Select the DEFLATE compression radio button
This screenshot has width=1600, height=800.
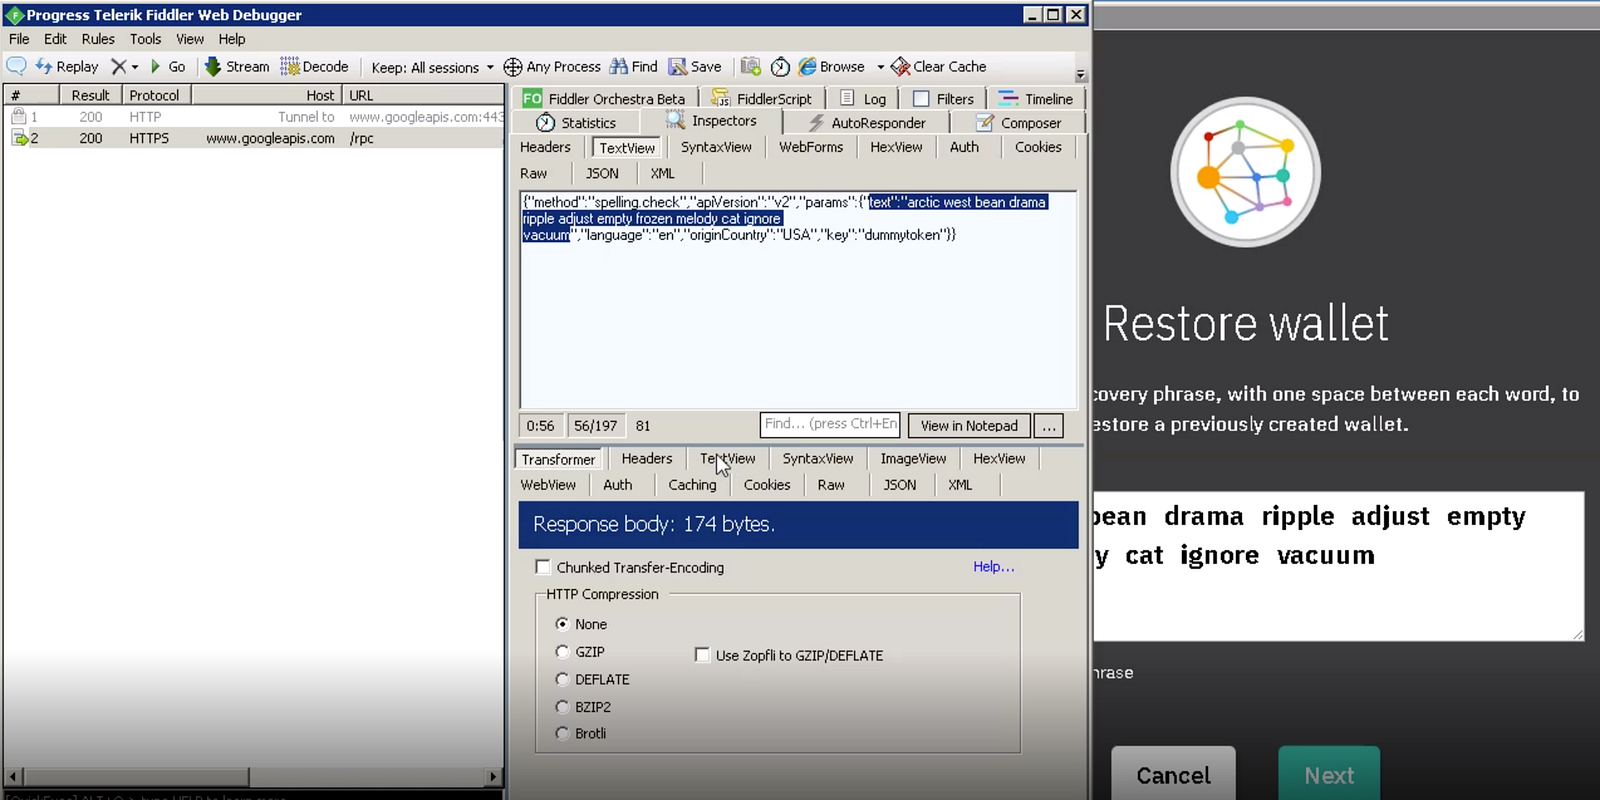point(562,679)
